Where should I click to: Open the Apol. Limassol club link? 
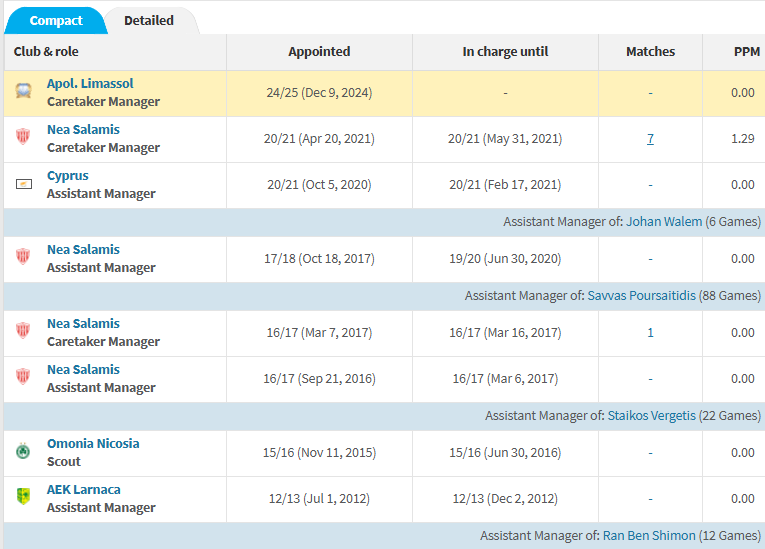pyautogui.click(x=90, y=83)
